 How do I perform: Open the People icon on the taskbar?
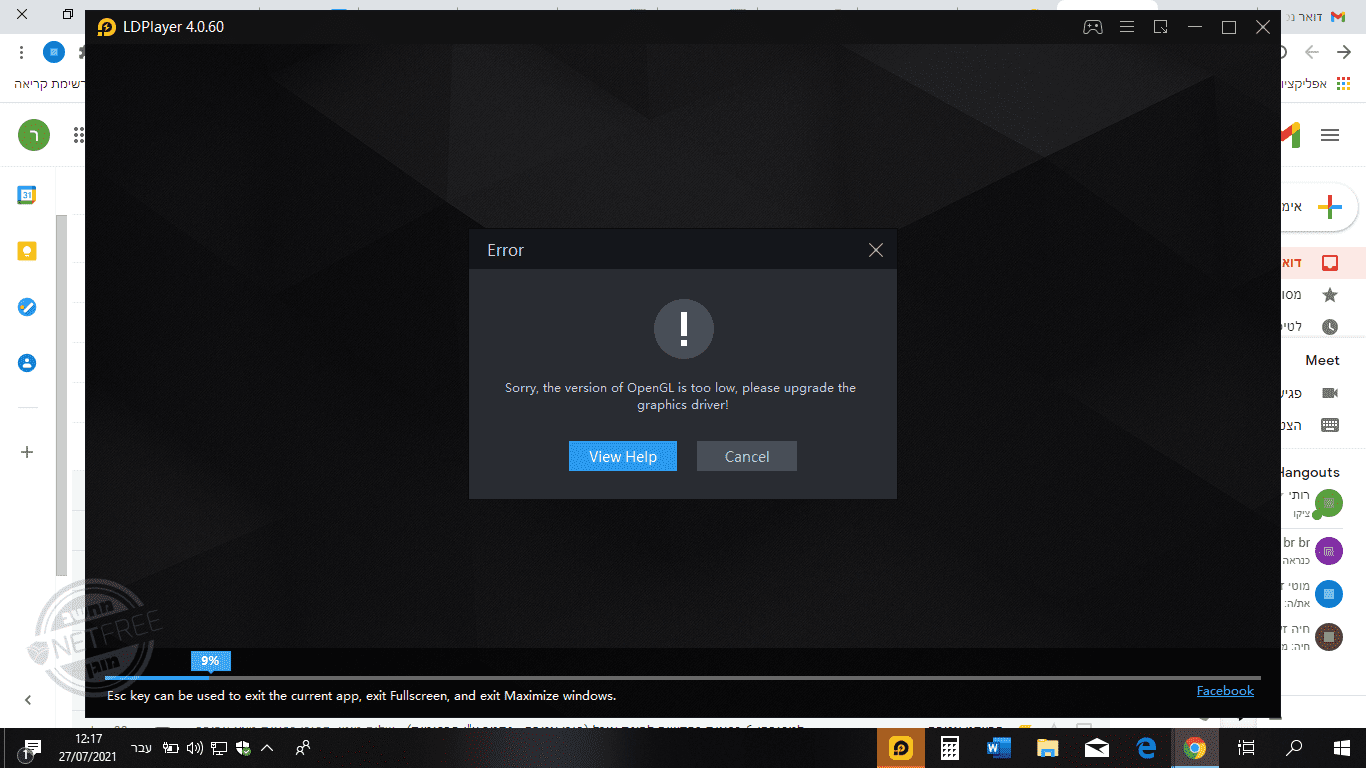coord(303,748)
